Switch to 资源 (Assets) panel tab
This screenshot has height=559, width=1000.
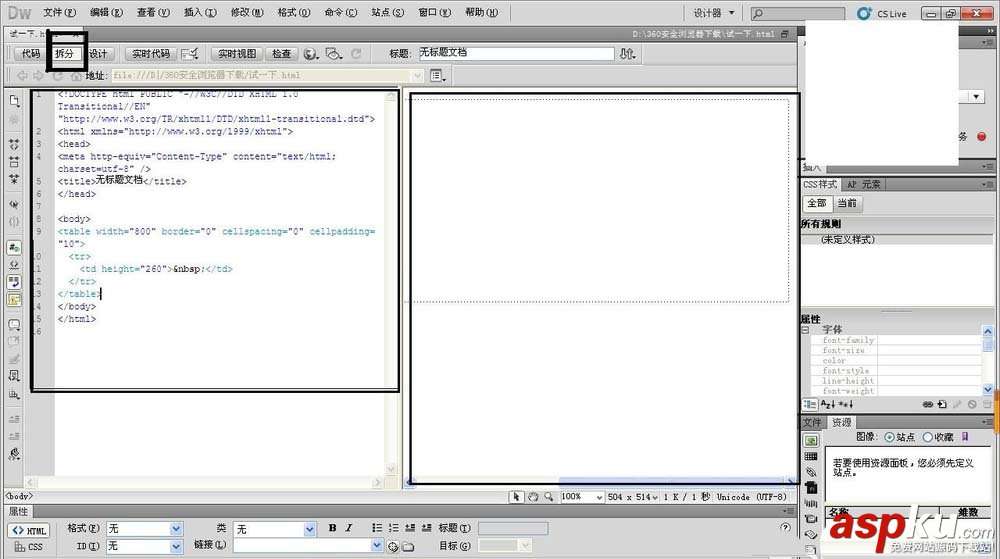click(841, 423)
